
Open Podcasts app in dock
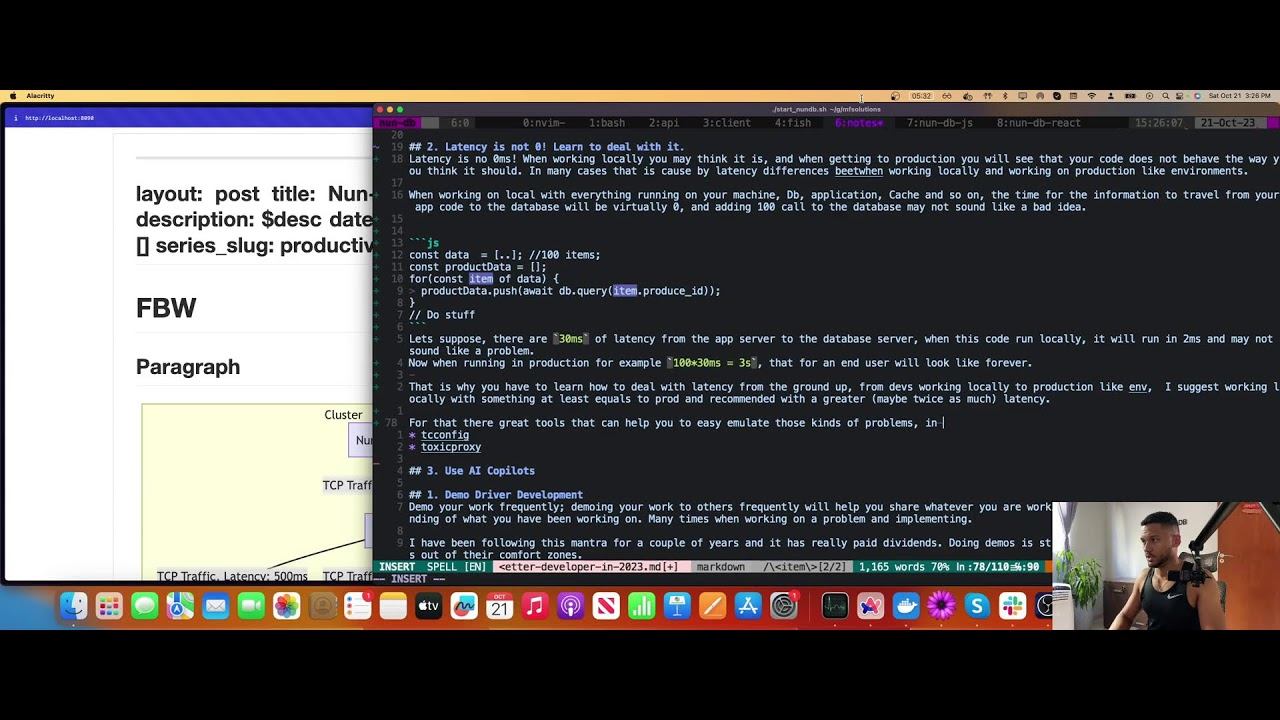tap(570, 606)
